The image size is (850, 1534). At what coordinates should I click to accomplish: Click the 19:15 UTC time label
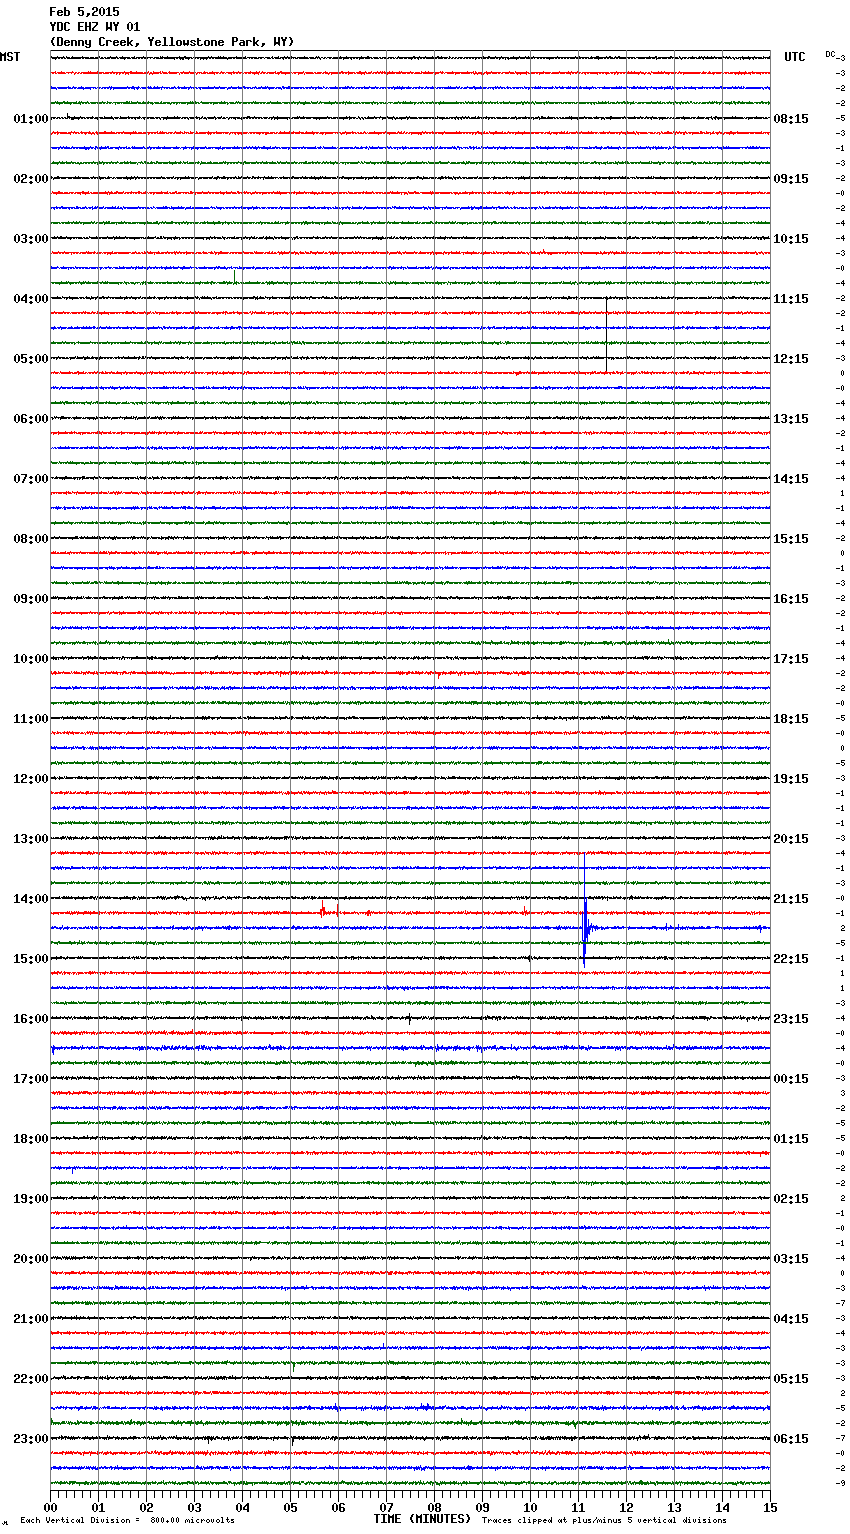point(791,779)
